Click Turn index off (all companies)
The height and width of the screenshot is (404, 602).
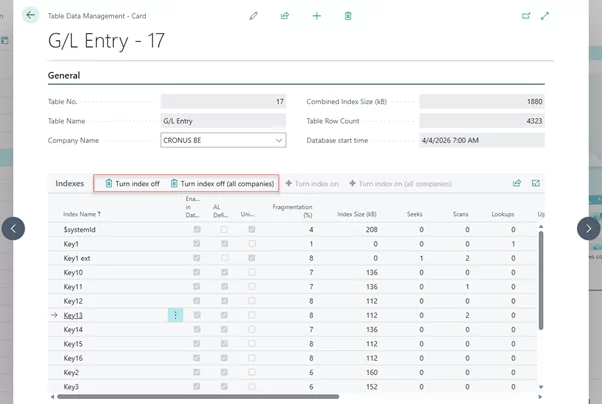[222, 184]
